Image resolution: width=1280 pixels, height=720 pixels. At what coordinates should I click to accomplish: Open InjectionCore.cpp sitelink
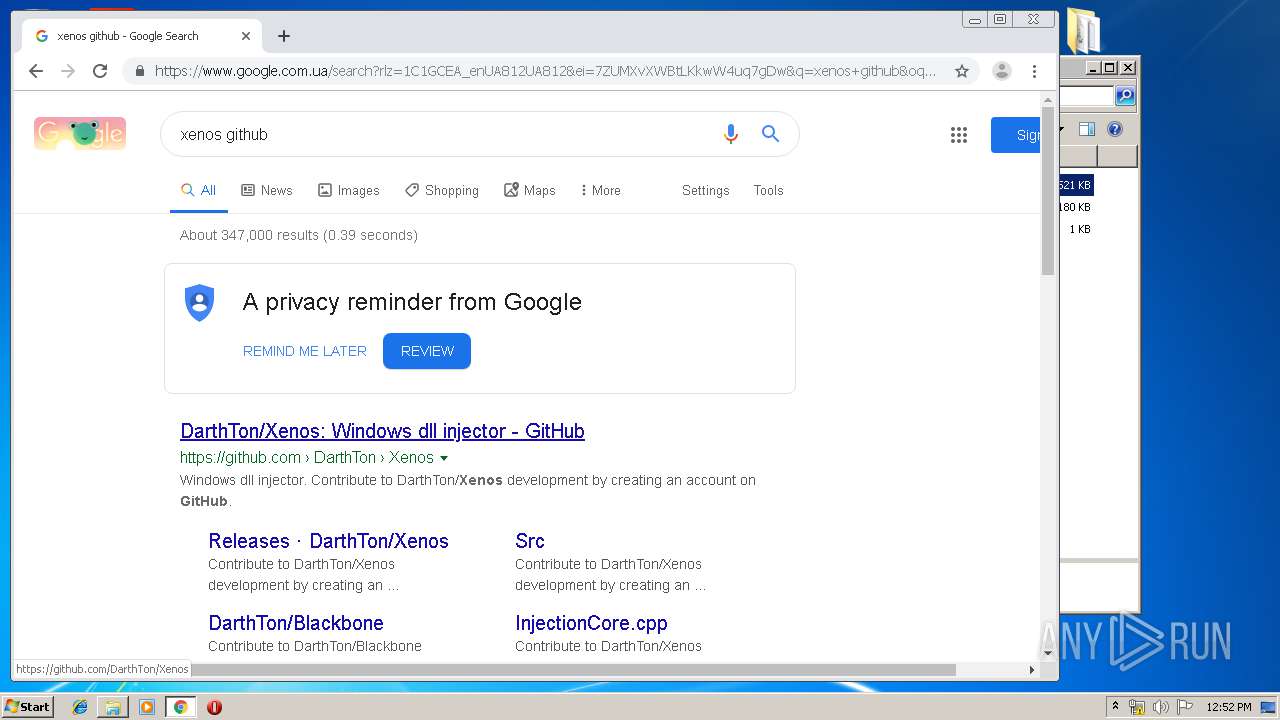pyautogui.click(x=591, y=623)
